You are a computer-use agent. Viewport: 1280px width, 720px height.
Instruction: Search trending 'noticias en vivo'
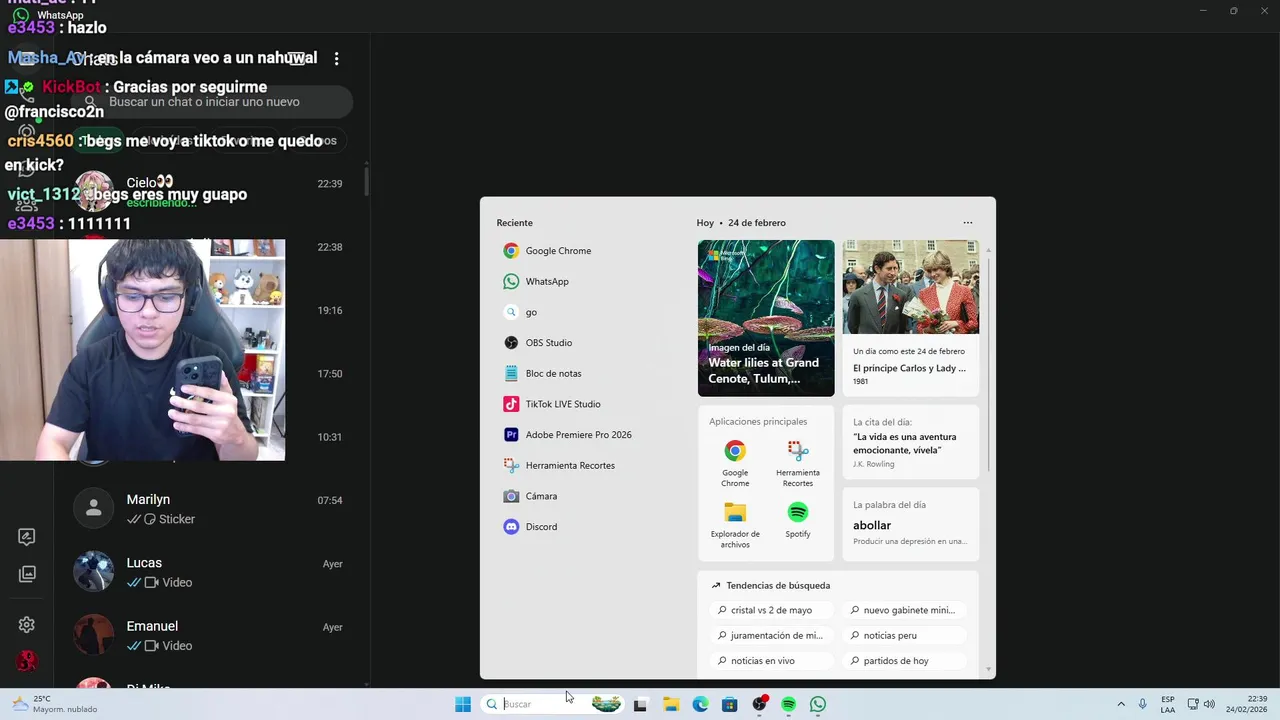point(770,661)
